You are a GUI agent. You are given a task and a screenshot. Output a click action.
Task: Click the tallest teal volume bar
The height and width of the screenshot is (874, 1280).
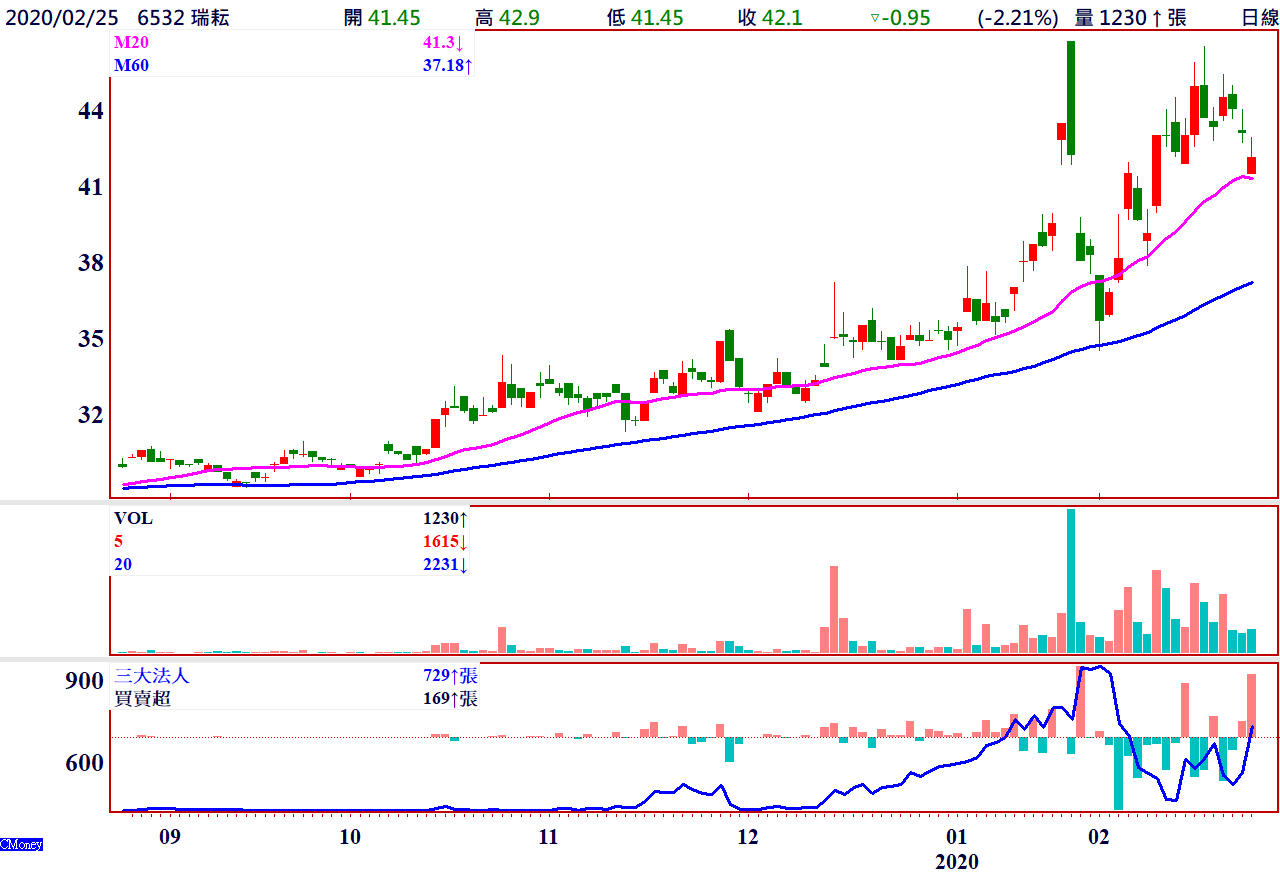(1071, 580)
